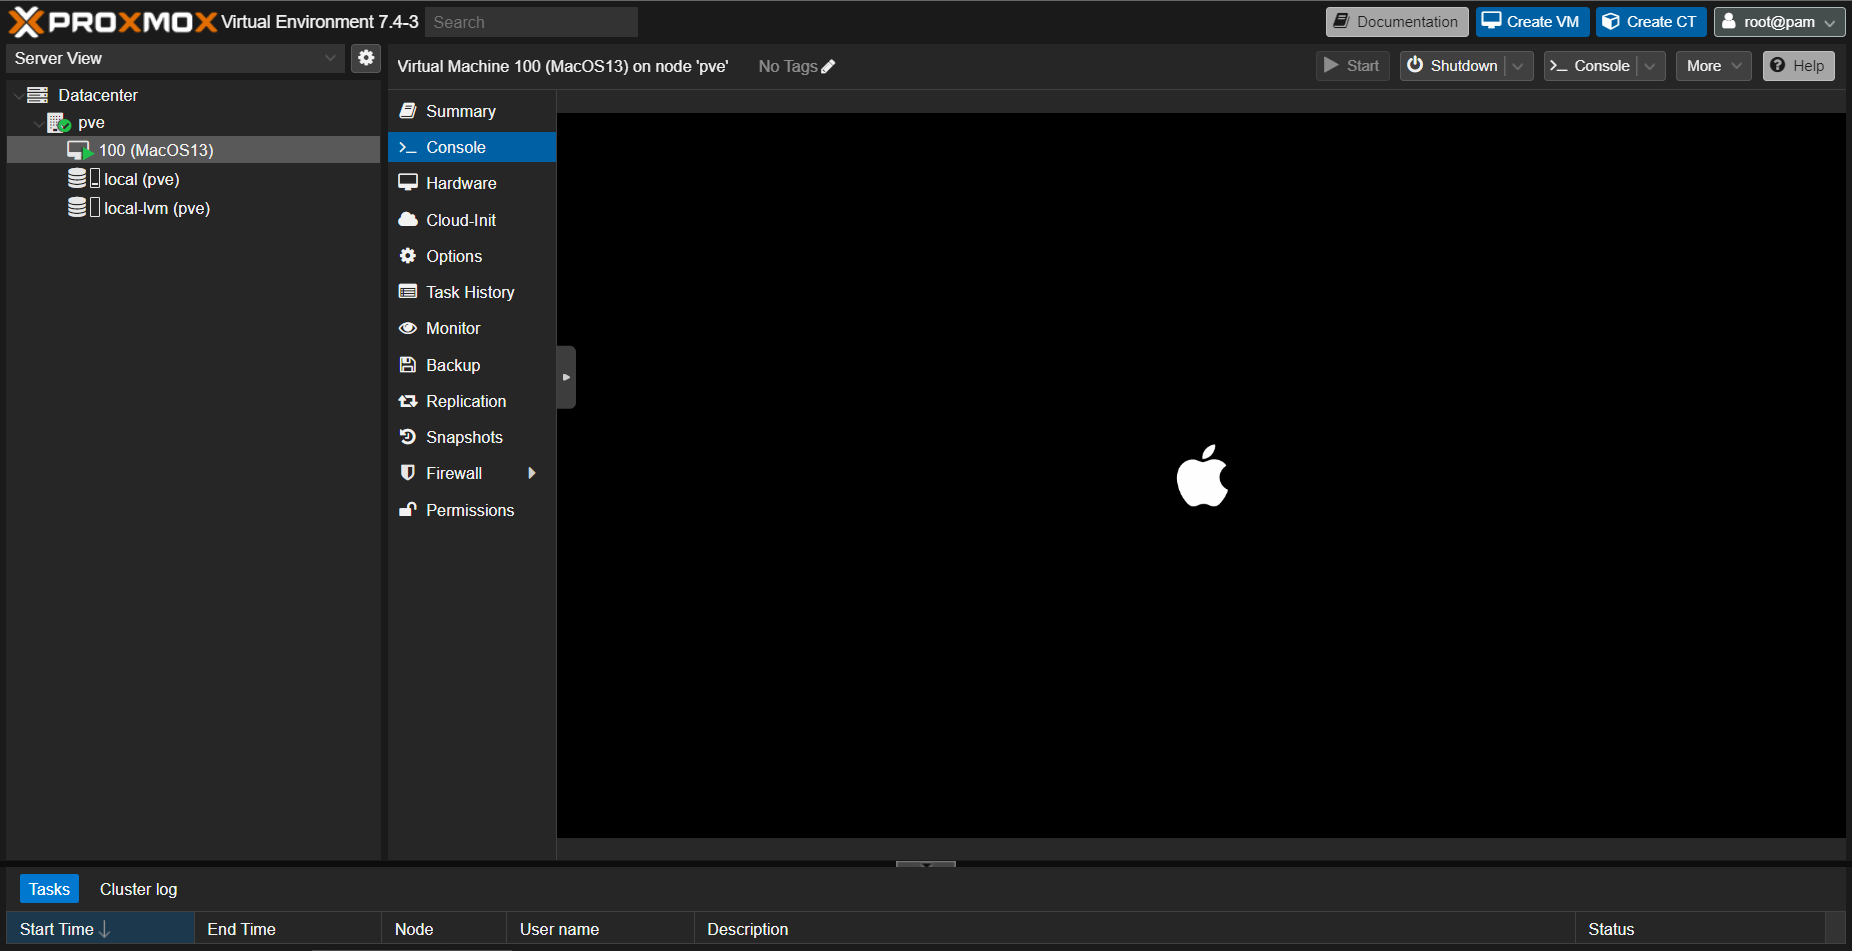1852x951 pixels.
Task: Expand the Firewall submenu arrow
Action: [532, 473]
